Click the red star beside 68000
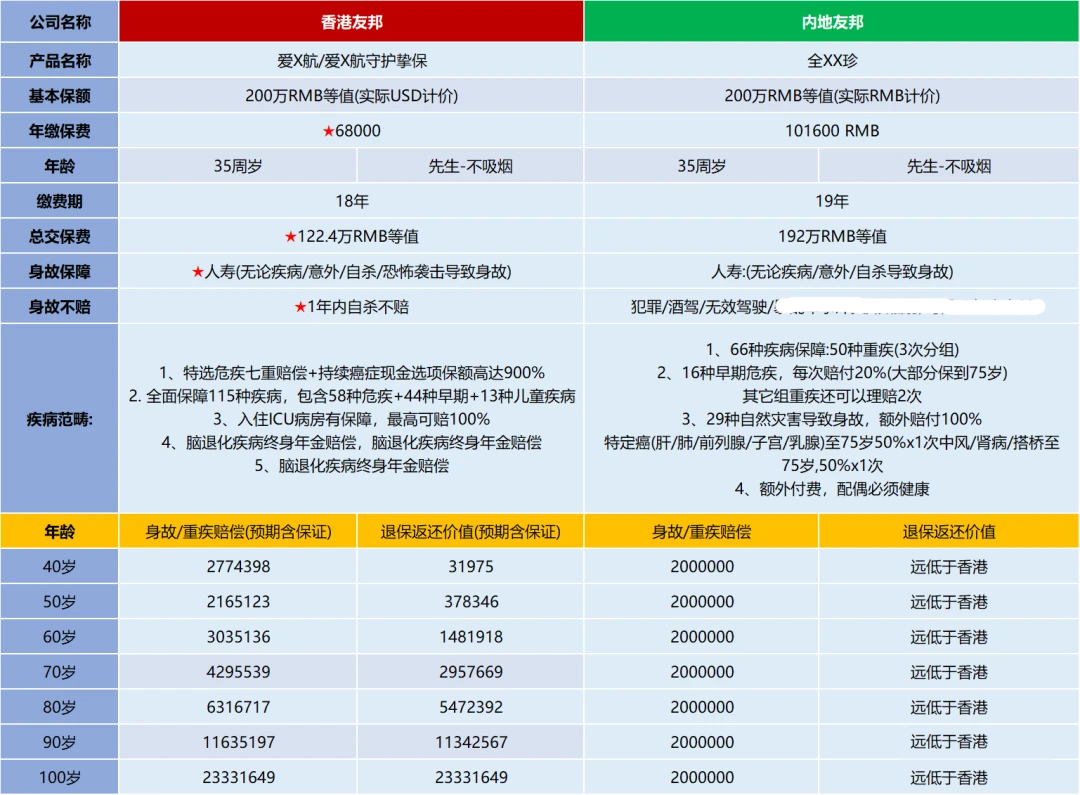Image resolution: width=1080 pixels, height=795 pixels. click(327, 131)
